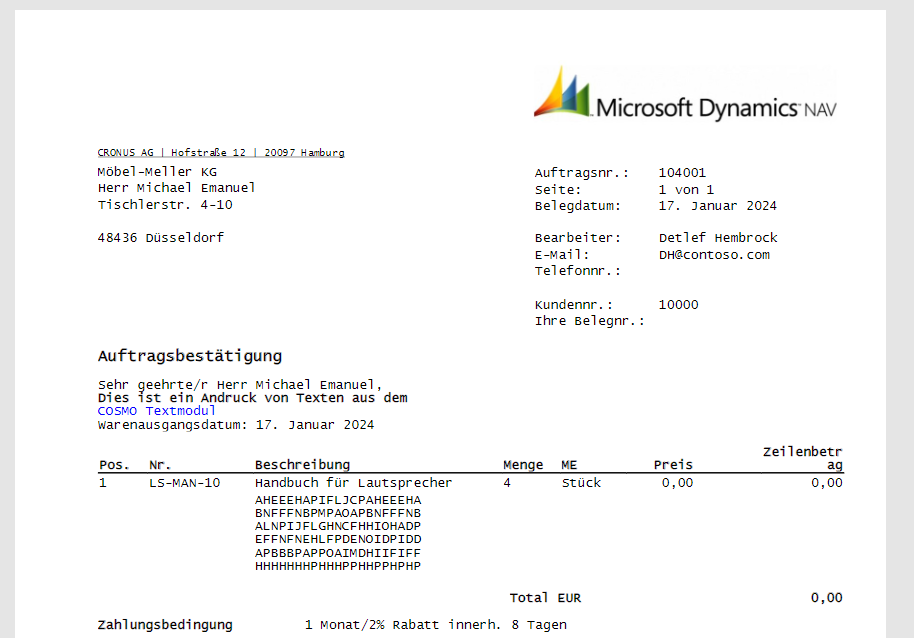This screenshot has width=914, height=638.
Task: Select the Bearbeiter name Detlef Hembrock
Action: click(717, 238)
